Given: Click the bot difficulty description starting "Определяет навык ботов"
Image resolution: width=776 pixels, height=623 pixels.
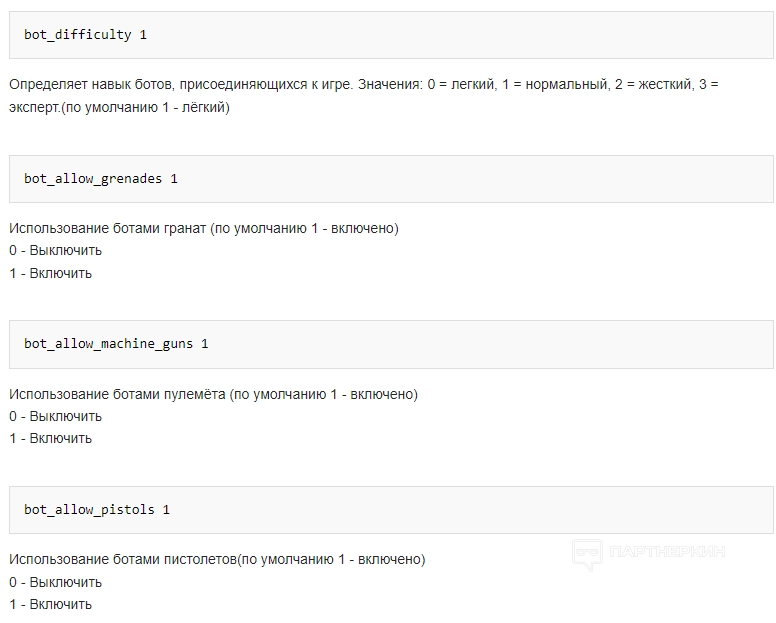Looking at the screenshot, I should pyautogui.click(x=363, y=85).
